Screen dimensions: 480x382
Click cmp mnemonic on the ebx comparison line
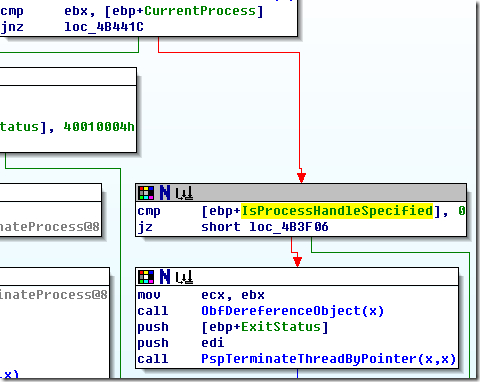point(12,12)
